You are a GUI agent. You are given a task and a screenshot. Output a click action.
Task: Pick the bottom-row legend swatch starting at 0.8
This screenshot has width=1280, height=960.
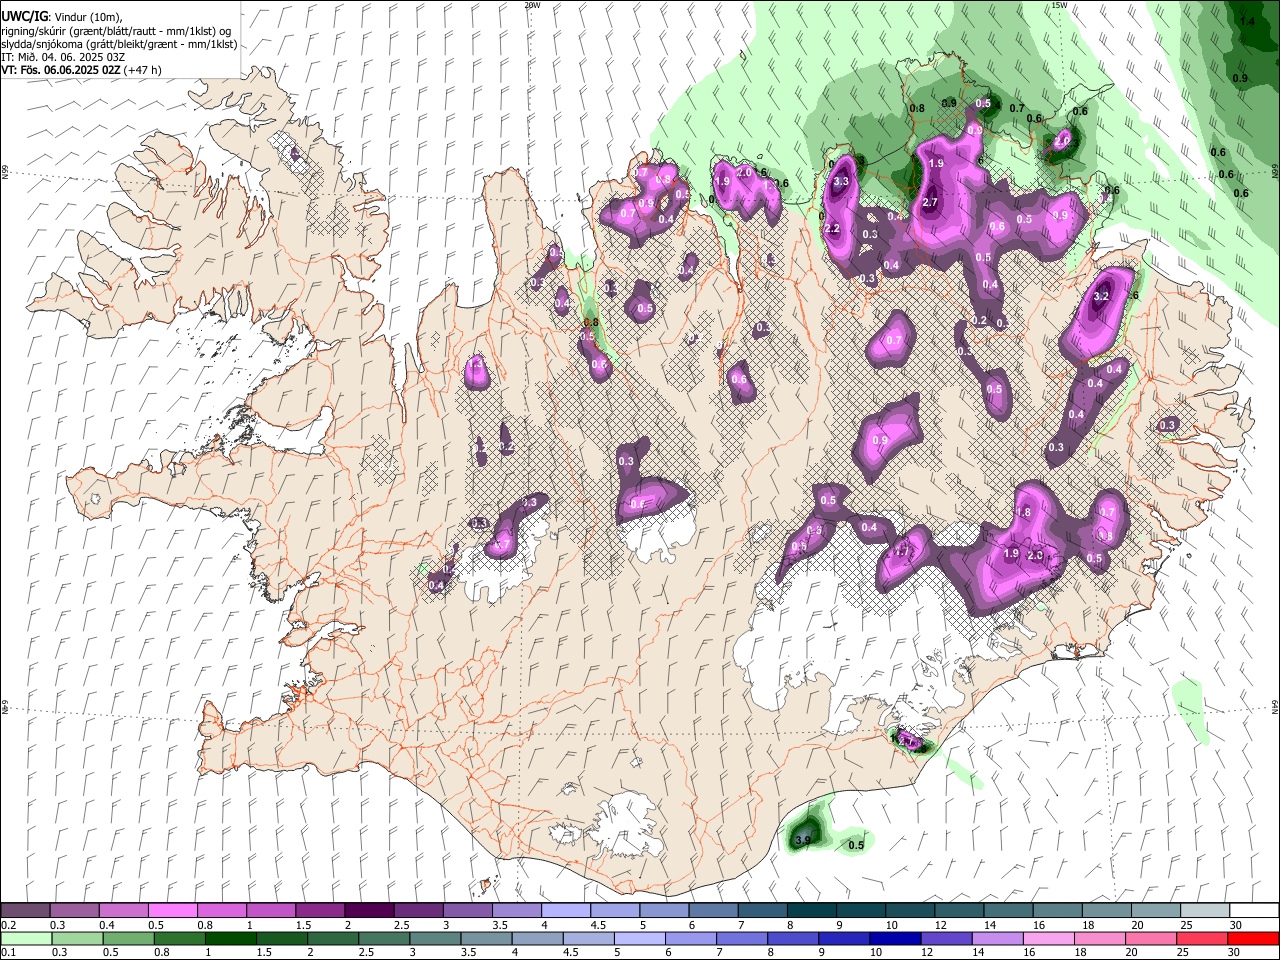(180, 938)
